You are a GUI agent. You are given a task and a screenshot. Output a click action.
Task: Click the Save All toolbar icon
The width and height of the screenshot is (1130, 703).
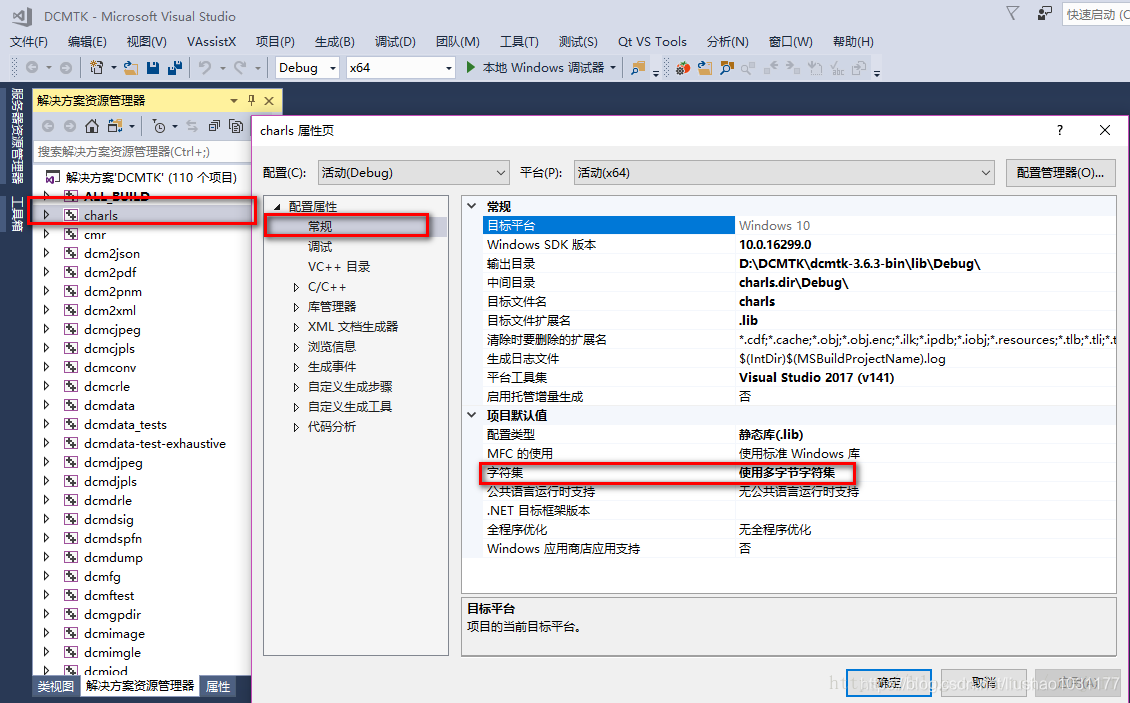pos(174,68)
